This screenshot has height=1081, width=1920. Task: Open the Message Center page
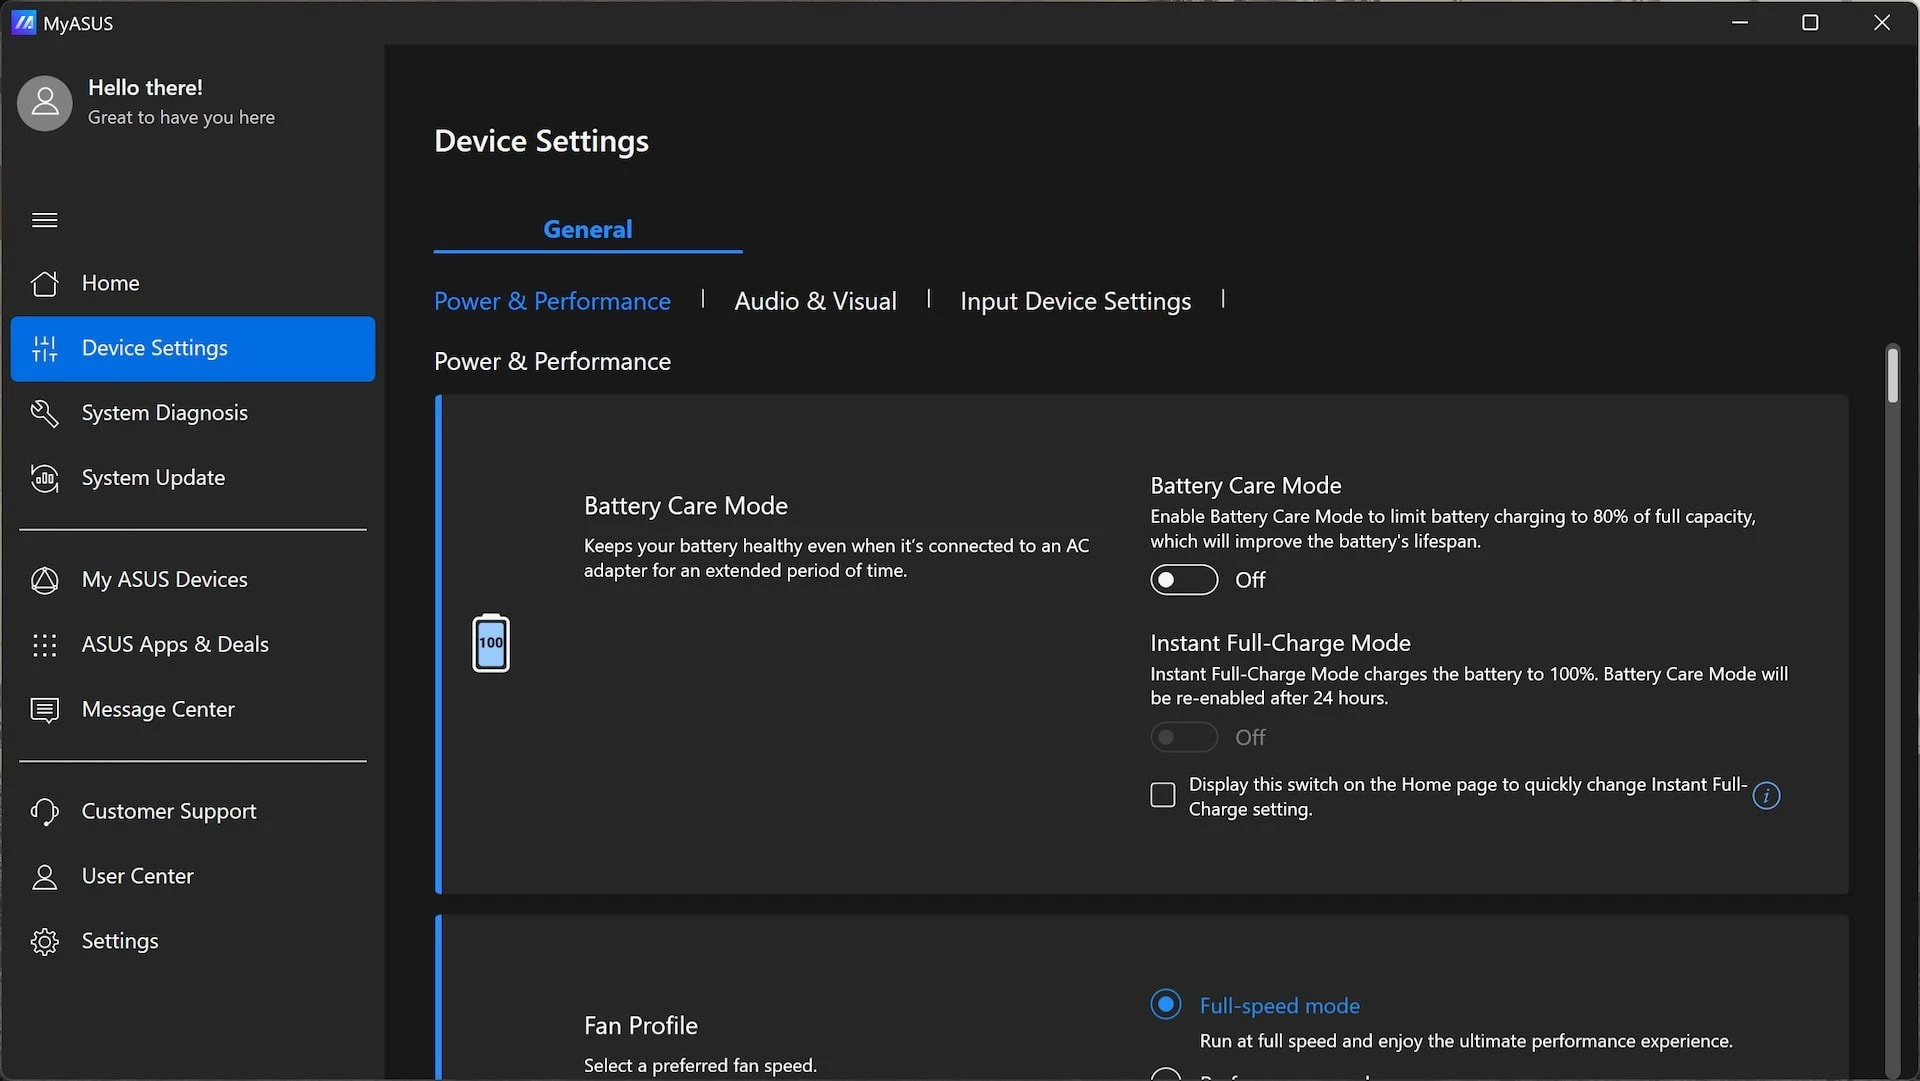tap(193, 710)
